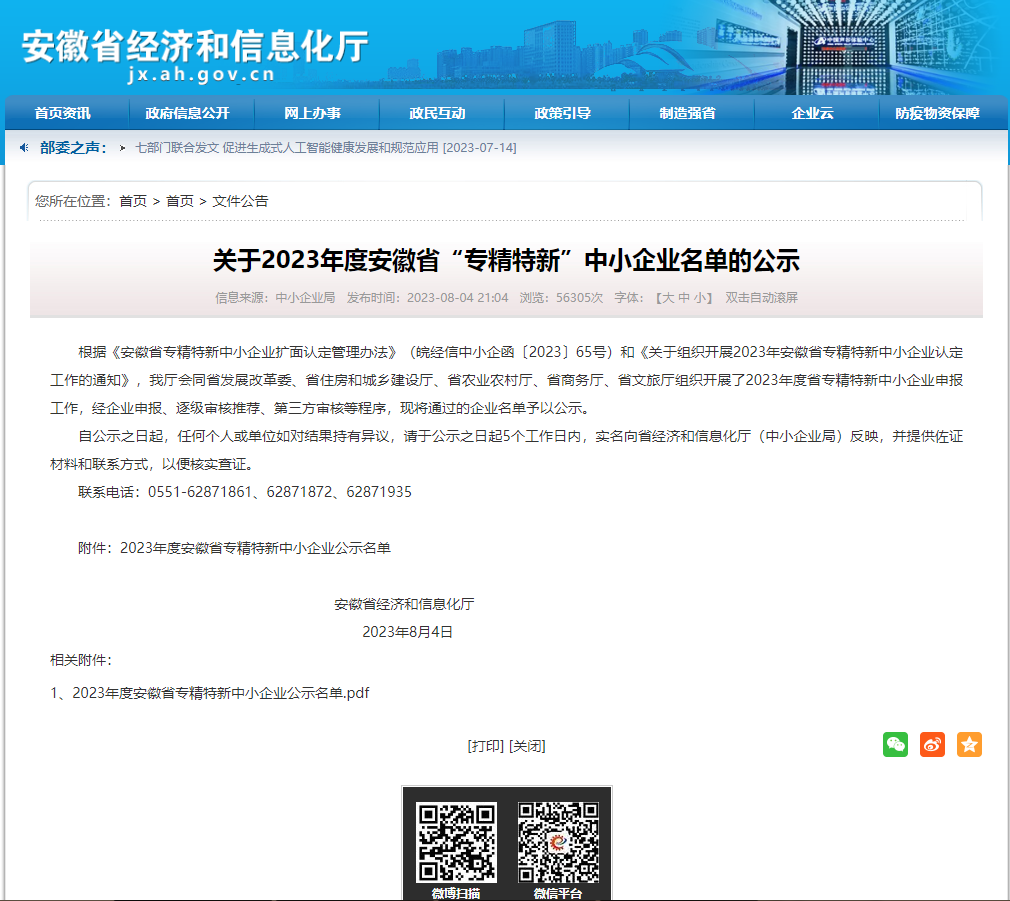This screenshot has height=901, width=1010.
Task: Download the 2023年度公示名单.pdf attachment
Action: click(x=220, y=693)
